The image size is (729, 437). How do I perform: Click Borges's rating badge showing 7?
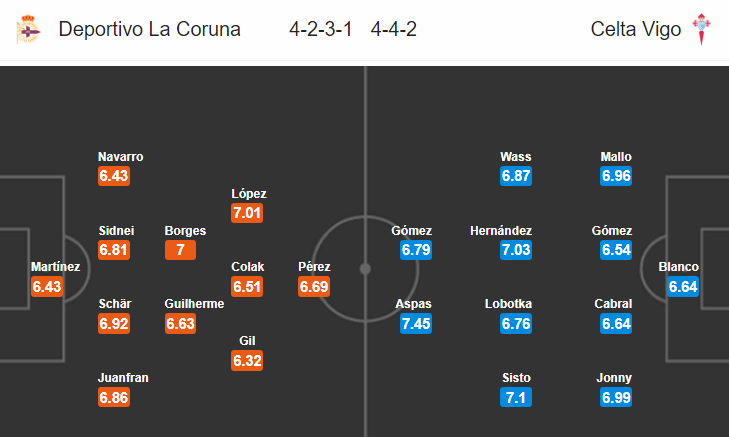[x=180, y=250]
